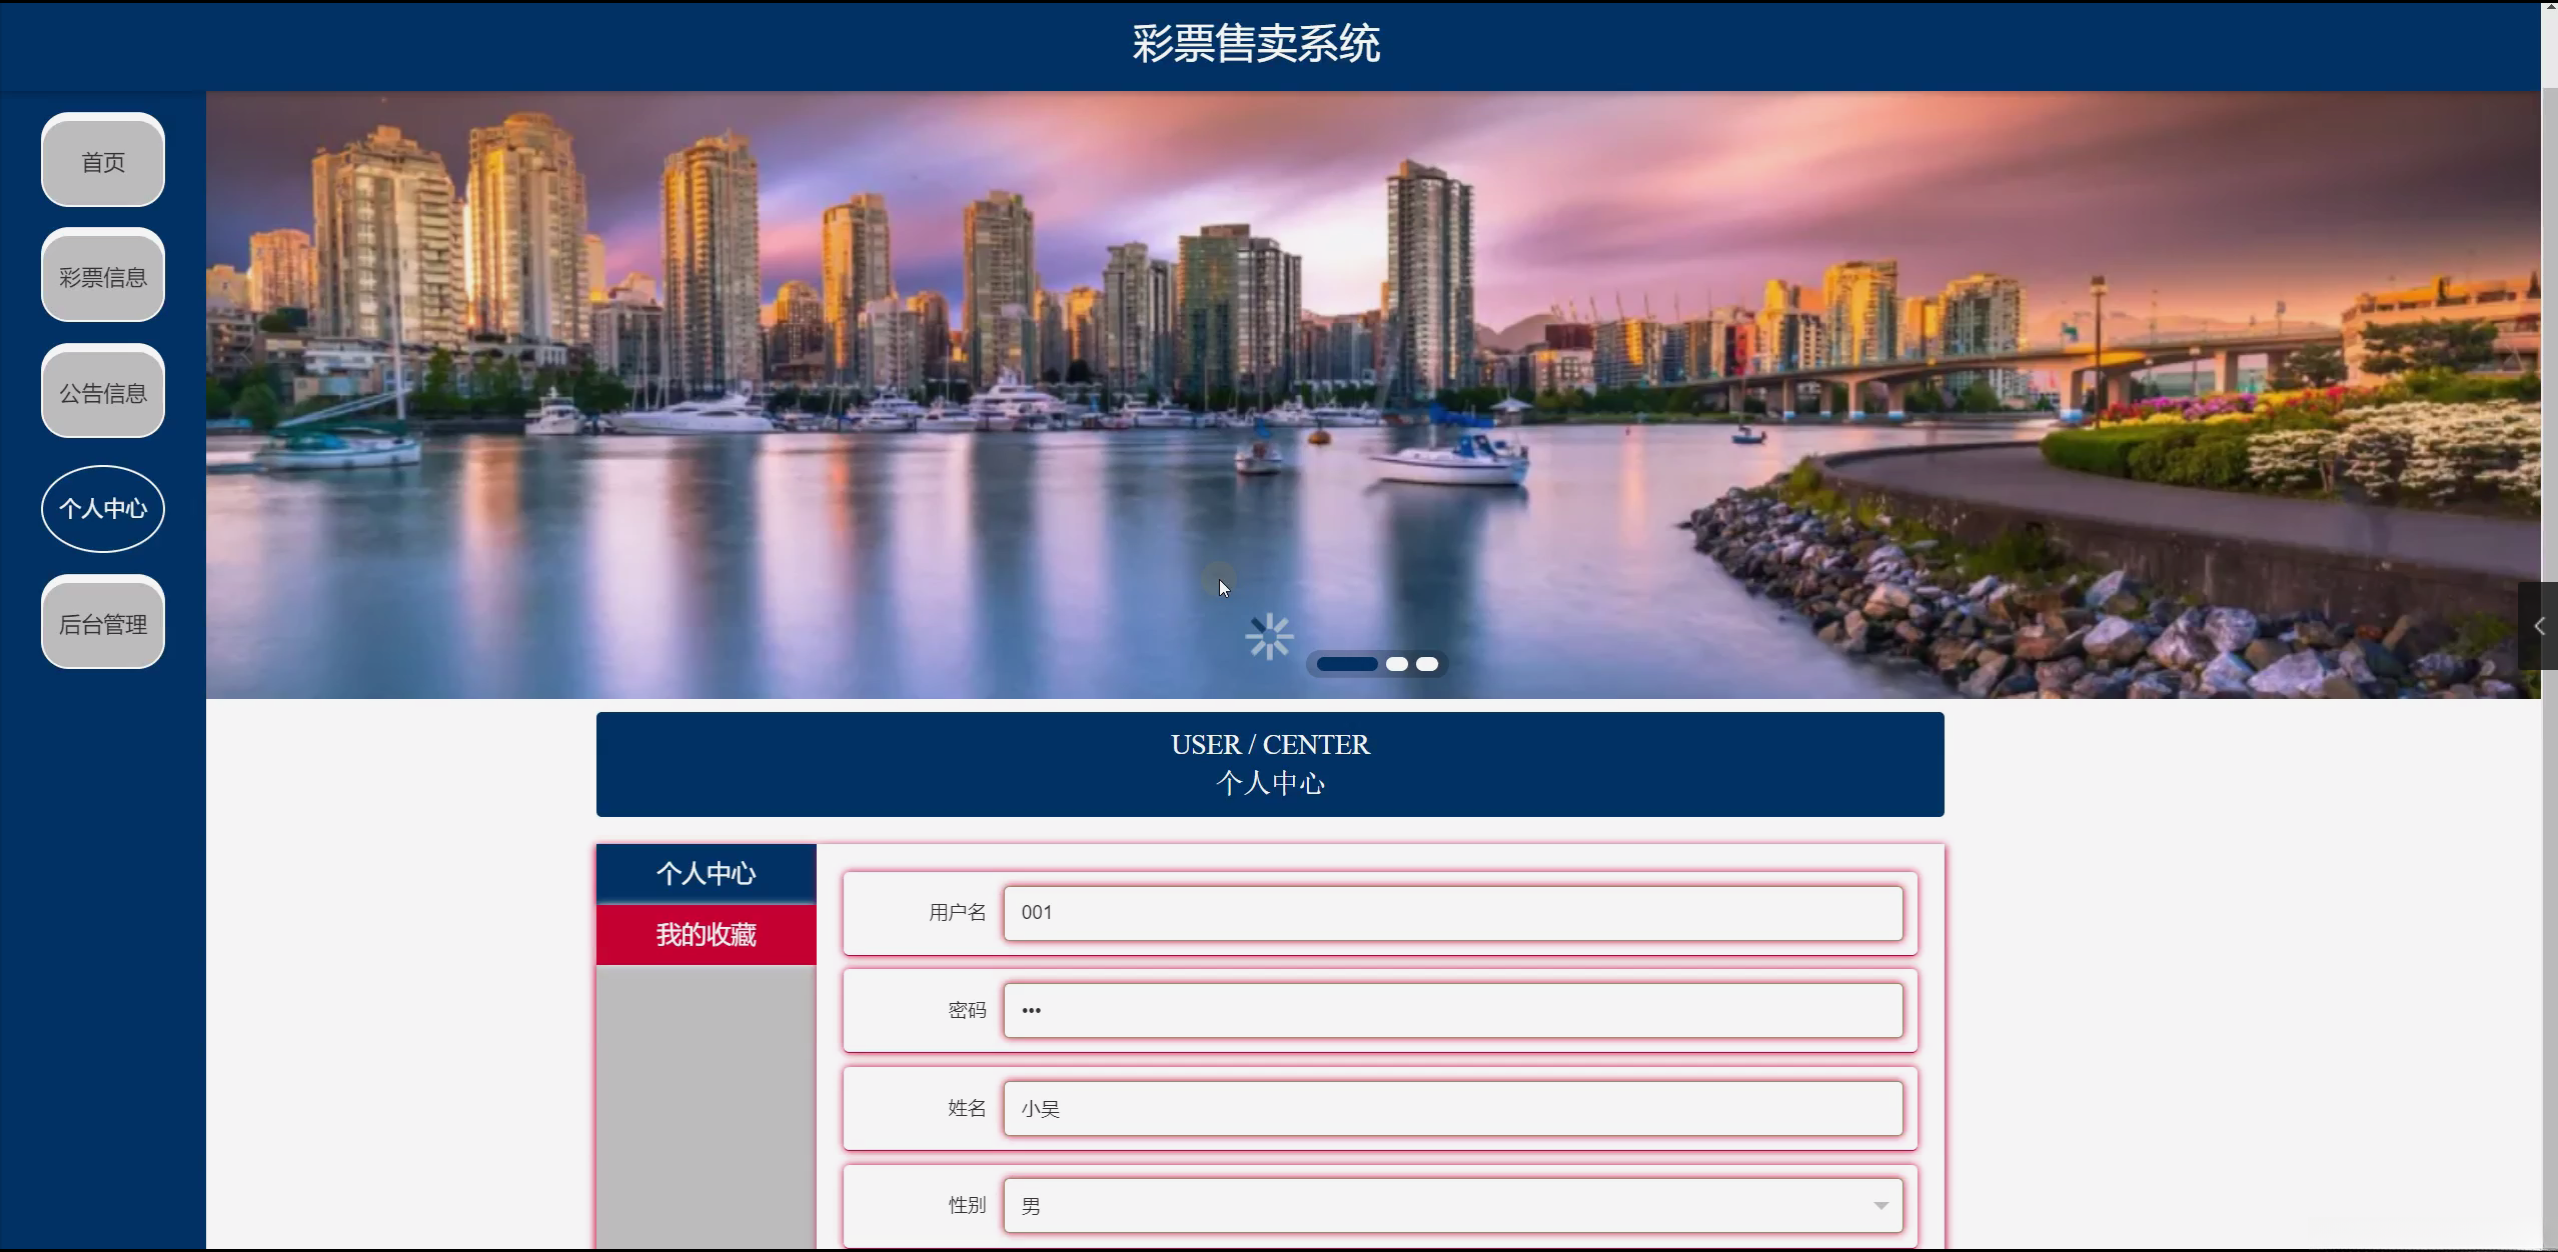Select second carousel indicator dot
Screen dimensions: 2558x1252
1397,664
